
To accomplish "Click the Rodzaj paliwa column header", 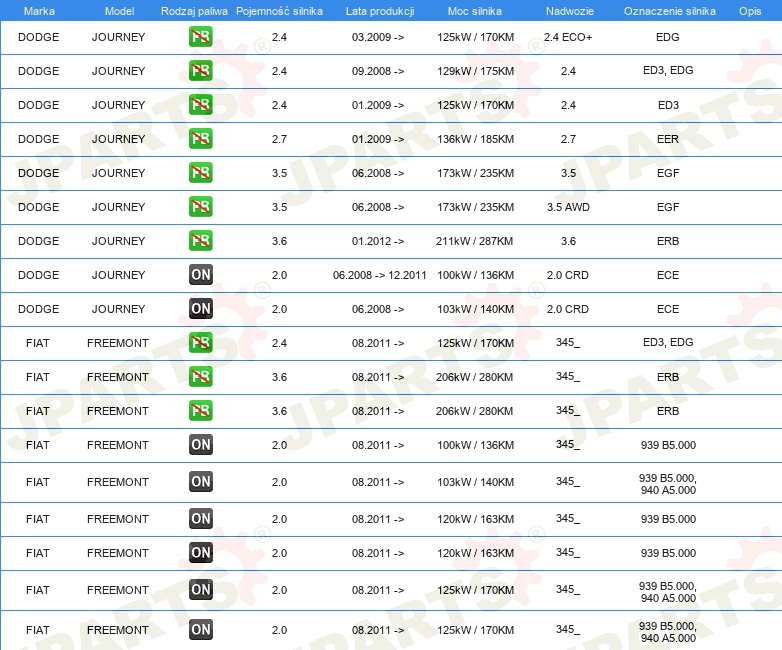I will coord(194,11).
